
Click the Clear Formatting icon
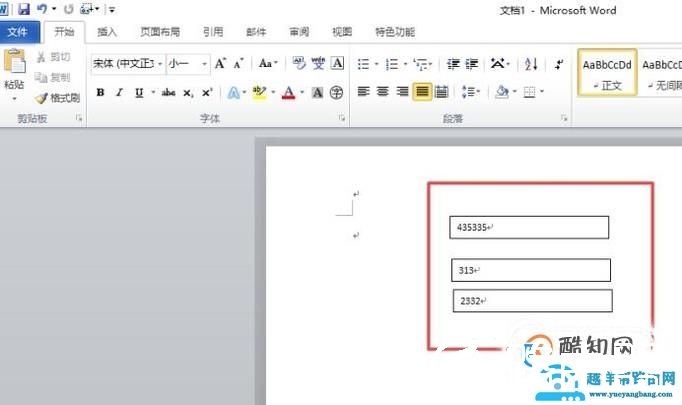tap(299, 64)
